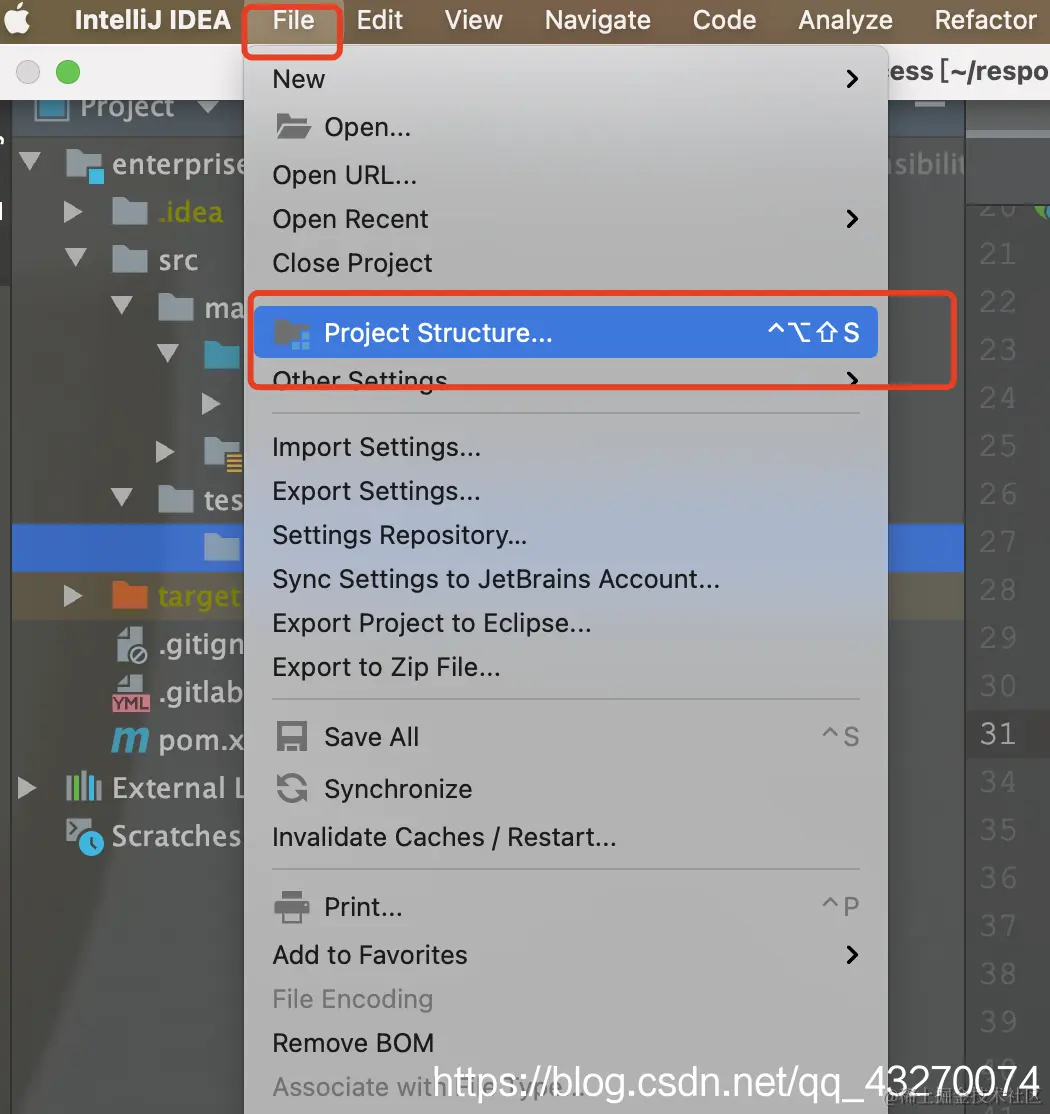Expand the target folder arrow

pyautogui.click(x=73, y=595)
